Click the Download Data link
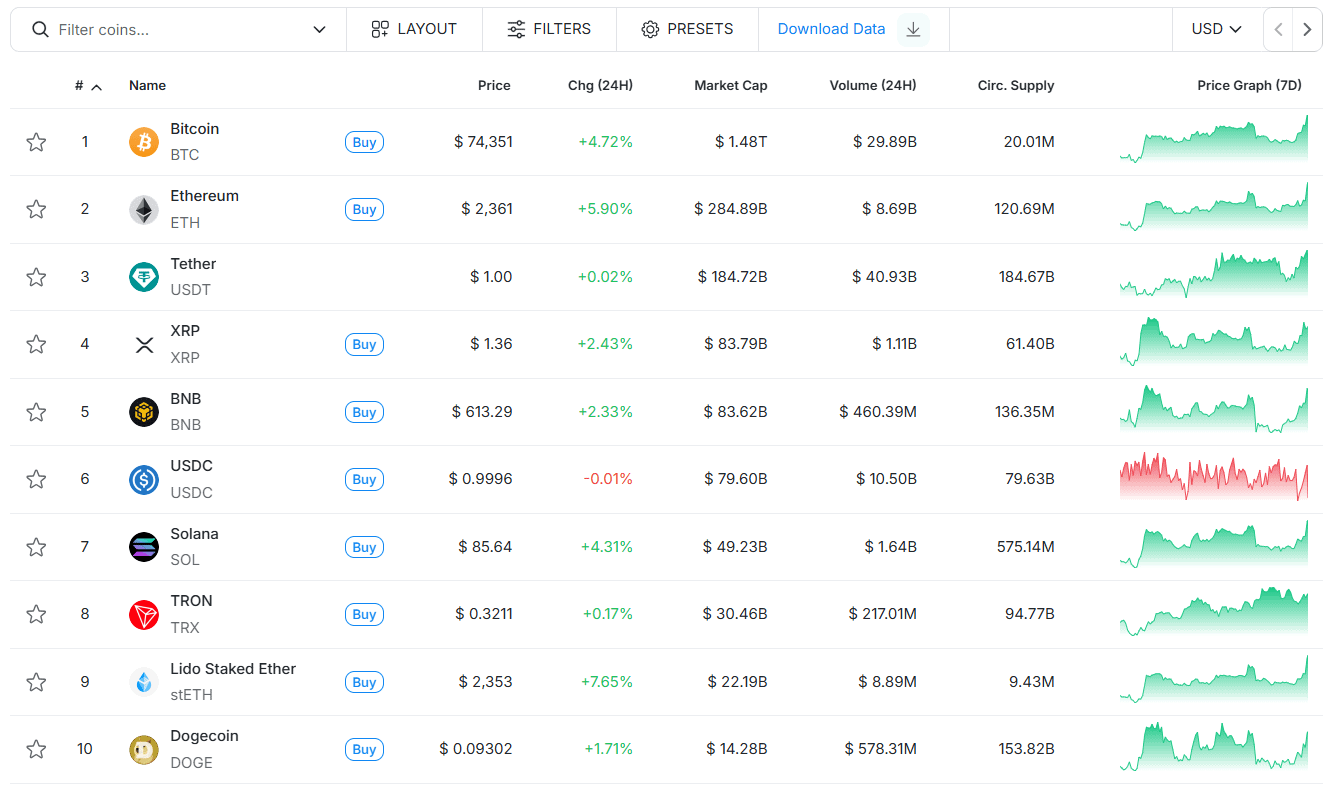This screenshot has height=801, width=1333. pyautogui.click(x=831, y=29)
